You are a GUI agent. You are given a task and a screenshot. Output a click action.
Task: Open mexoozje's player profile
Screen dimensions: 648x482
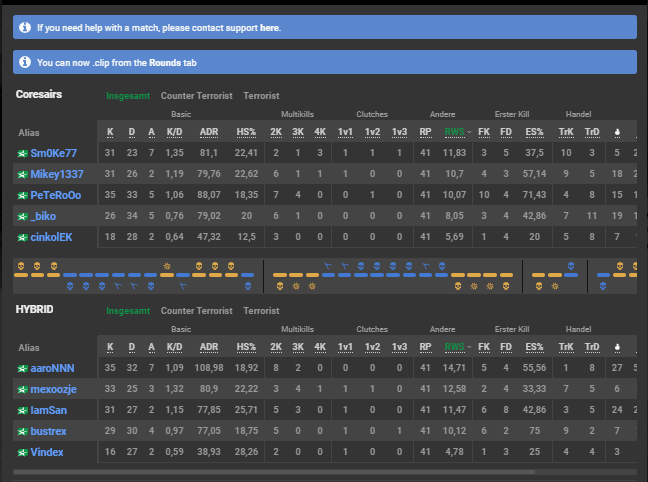coord(53,389)
